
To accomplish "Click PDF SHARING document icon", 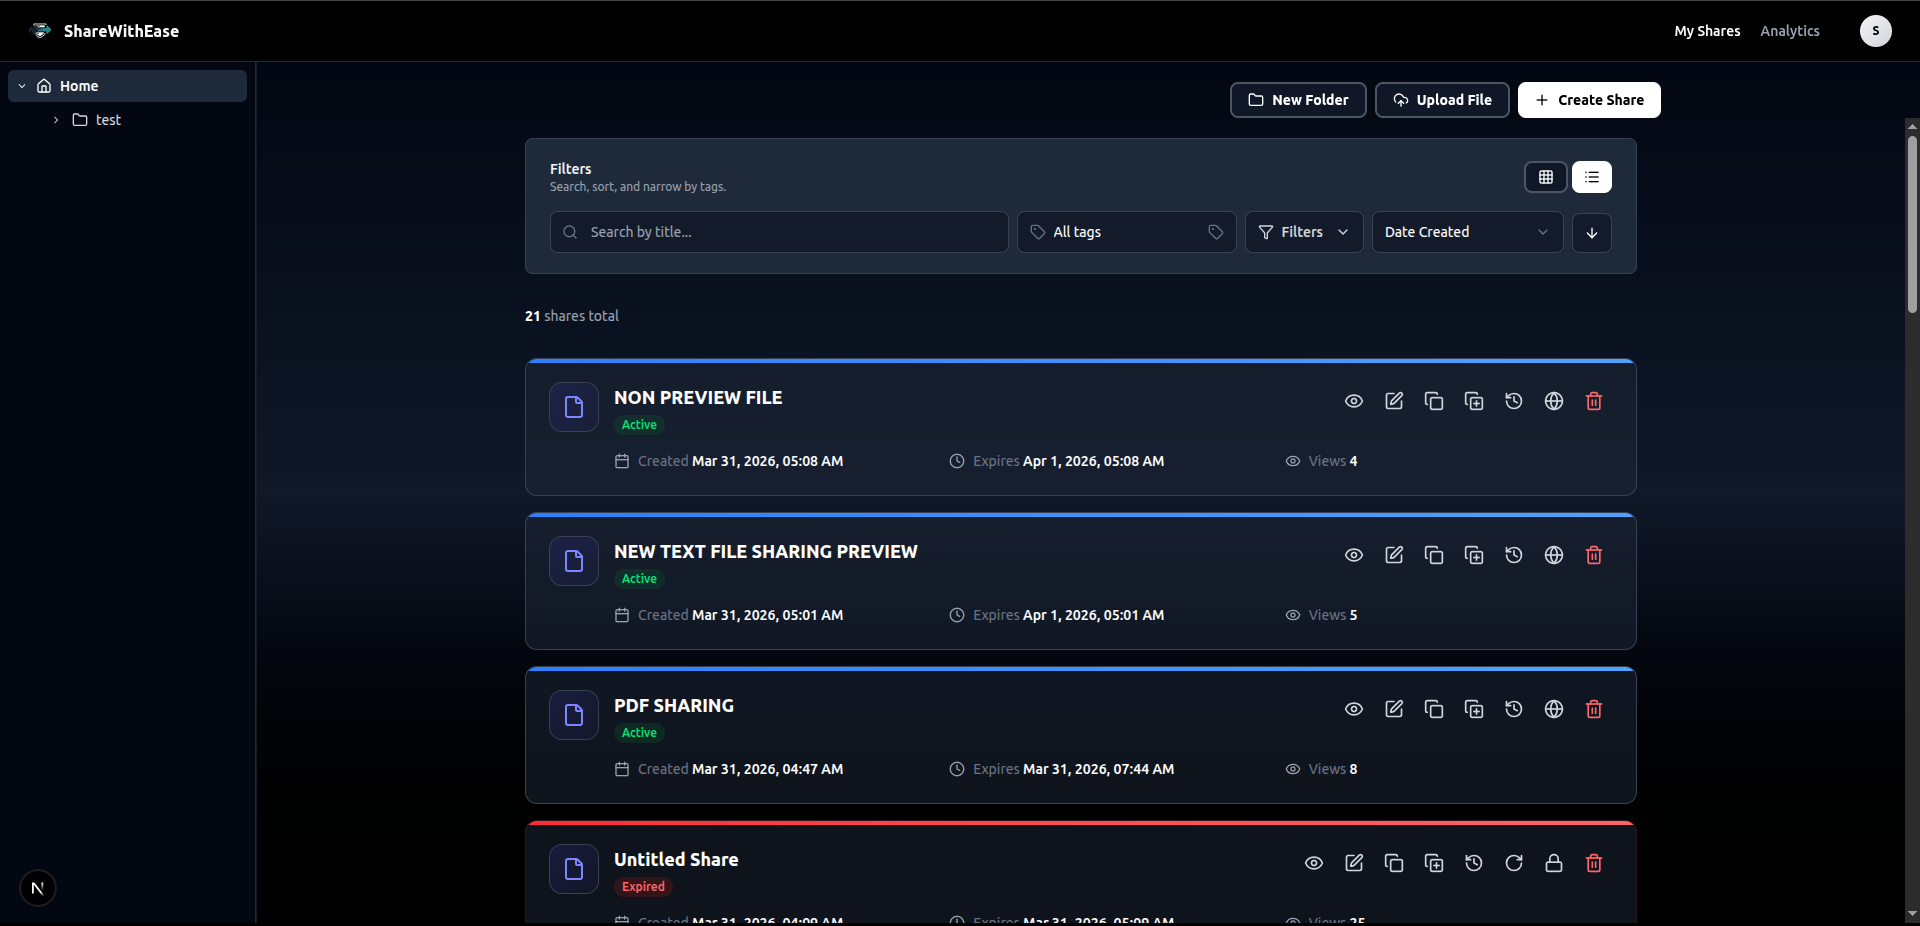I will (574, 715).
